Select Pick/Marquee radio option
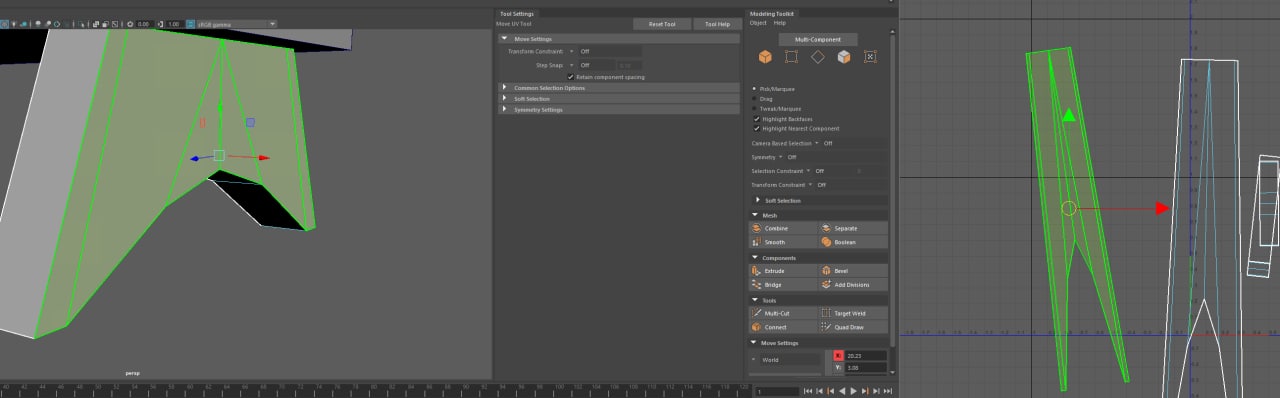This screenshot has width=1280, height=398. click(x=755, y=89)
